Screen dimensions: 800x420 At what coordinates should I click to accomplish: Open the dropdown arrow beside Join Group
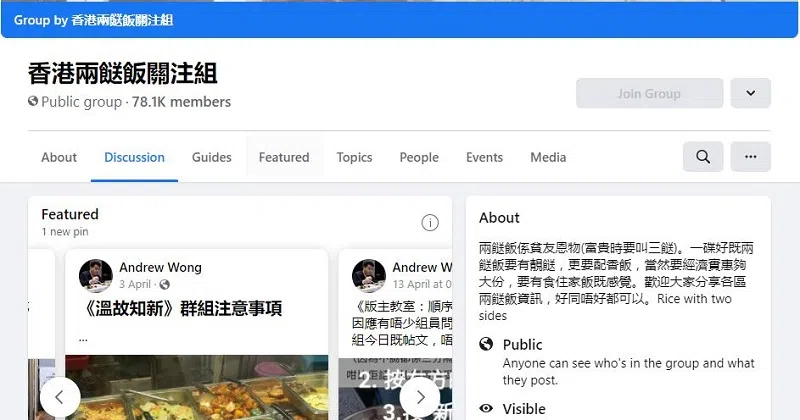751,93
